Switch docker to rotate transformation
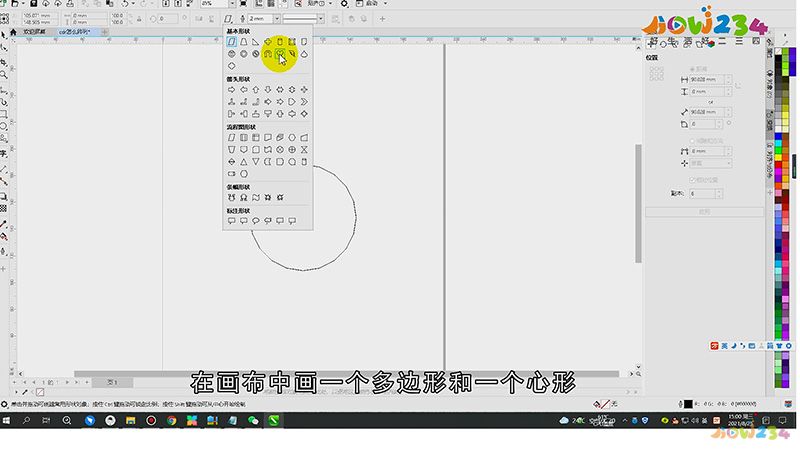The image size is (800, 450). click(663, 43)
